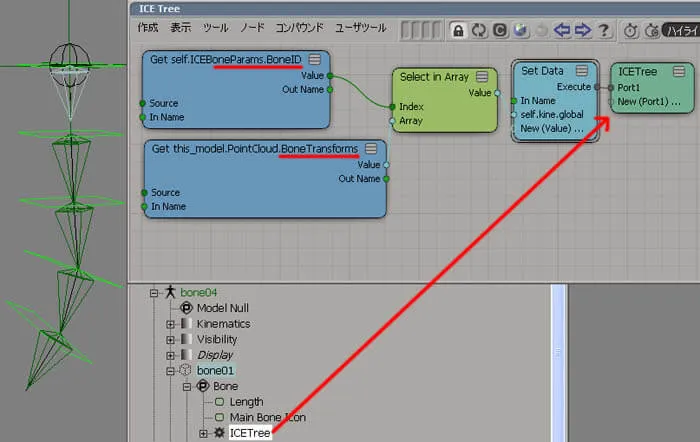The width and height of the screenshot is (700, 442).
Task: Open the コンパウンド menu
Action: (299, 28)
